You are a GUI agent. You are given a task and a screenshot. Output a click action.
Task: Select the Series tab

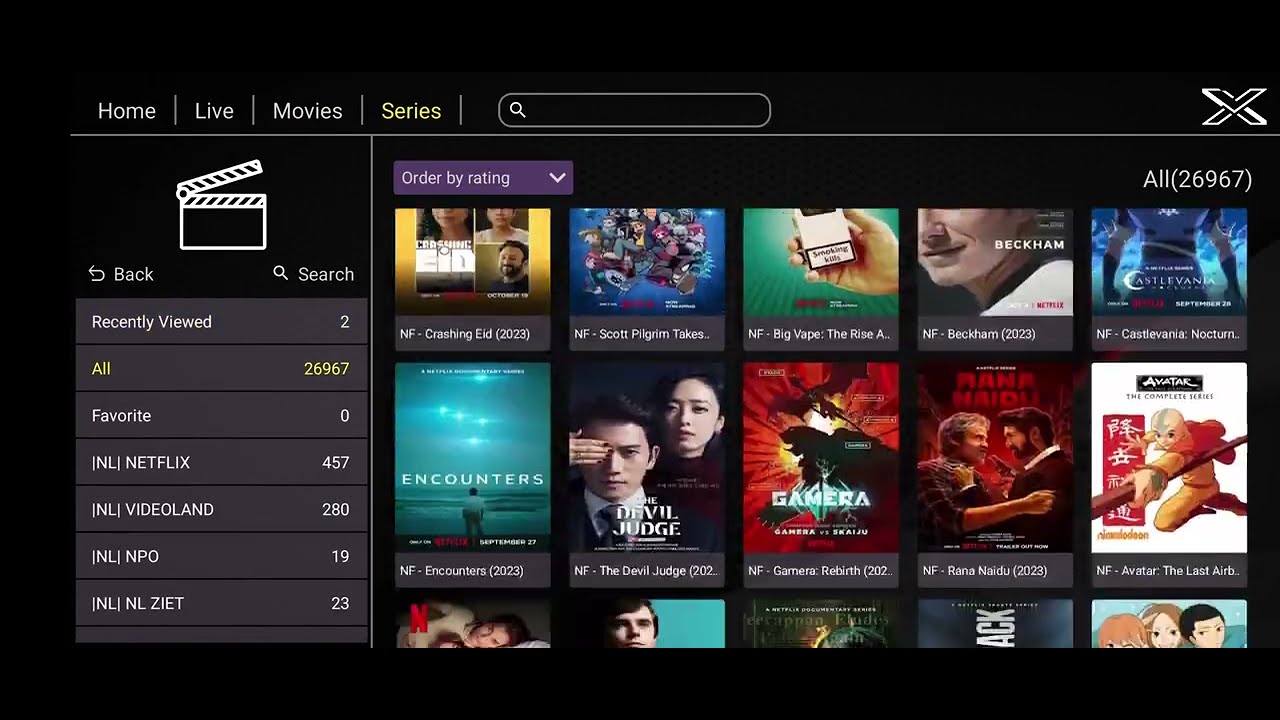click(x=411, y=111)
